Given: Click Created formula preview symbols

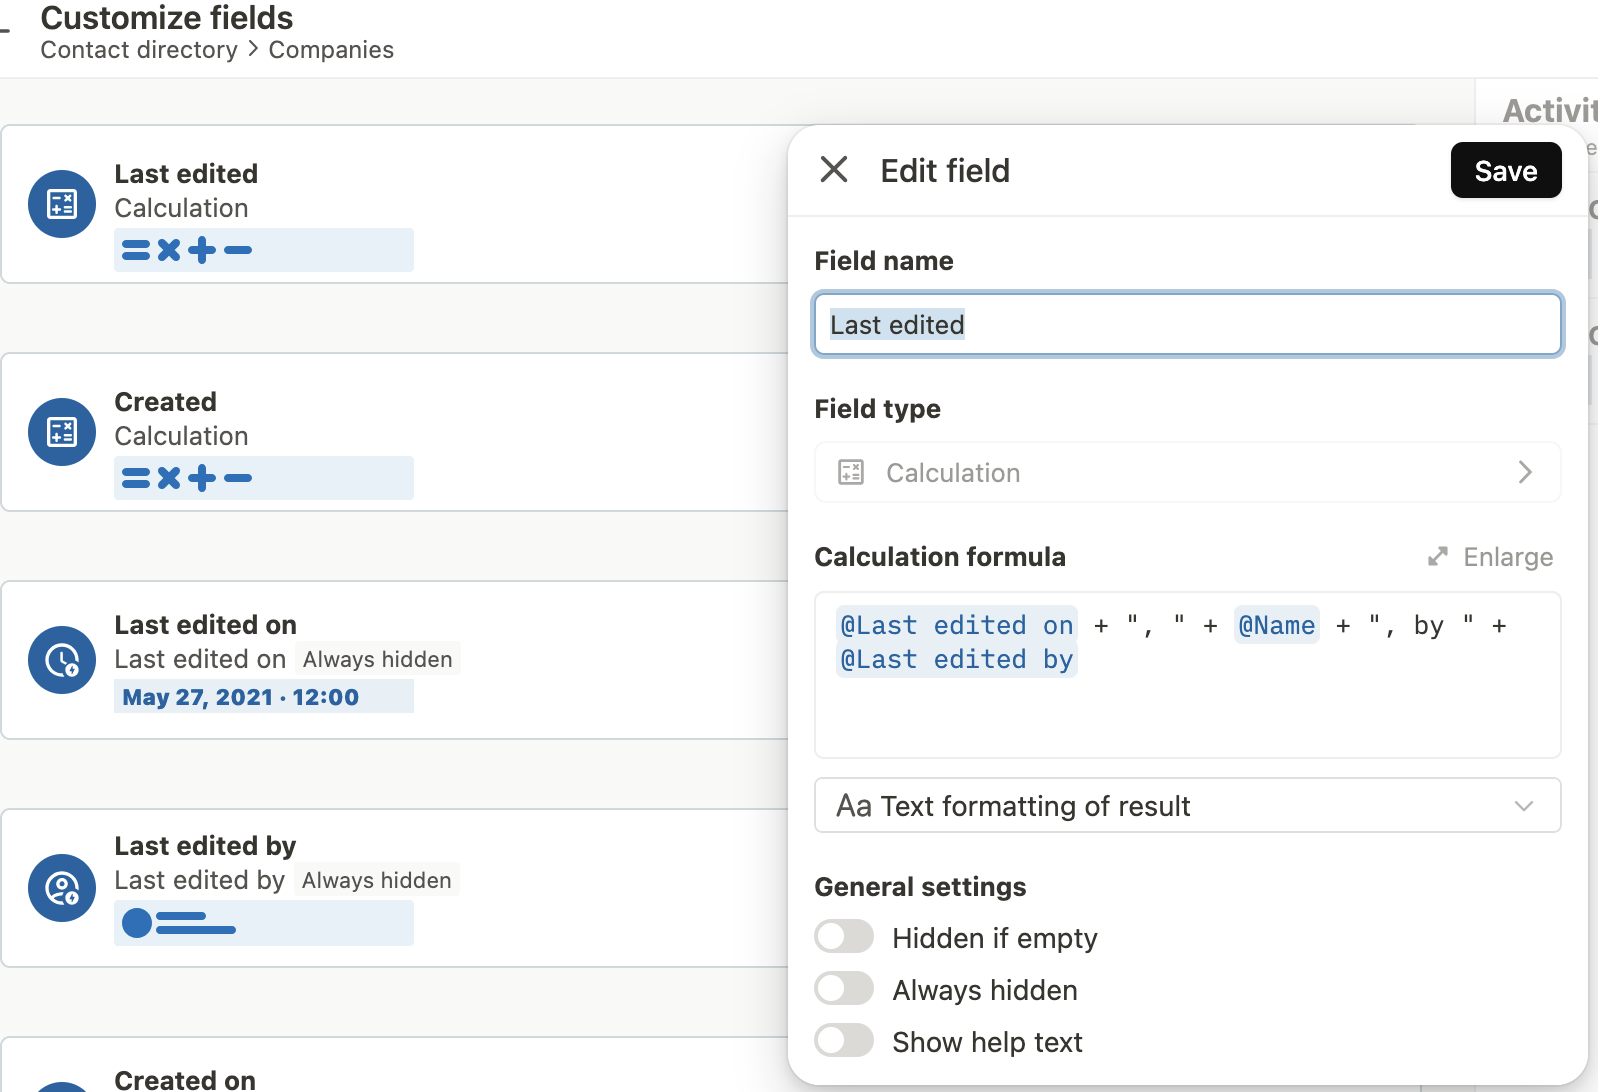Looking at the screenshot, I should click(264, 478).
